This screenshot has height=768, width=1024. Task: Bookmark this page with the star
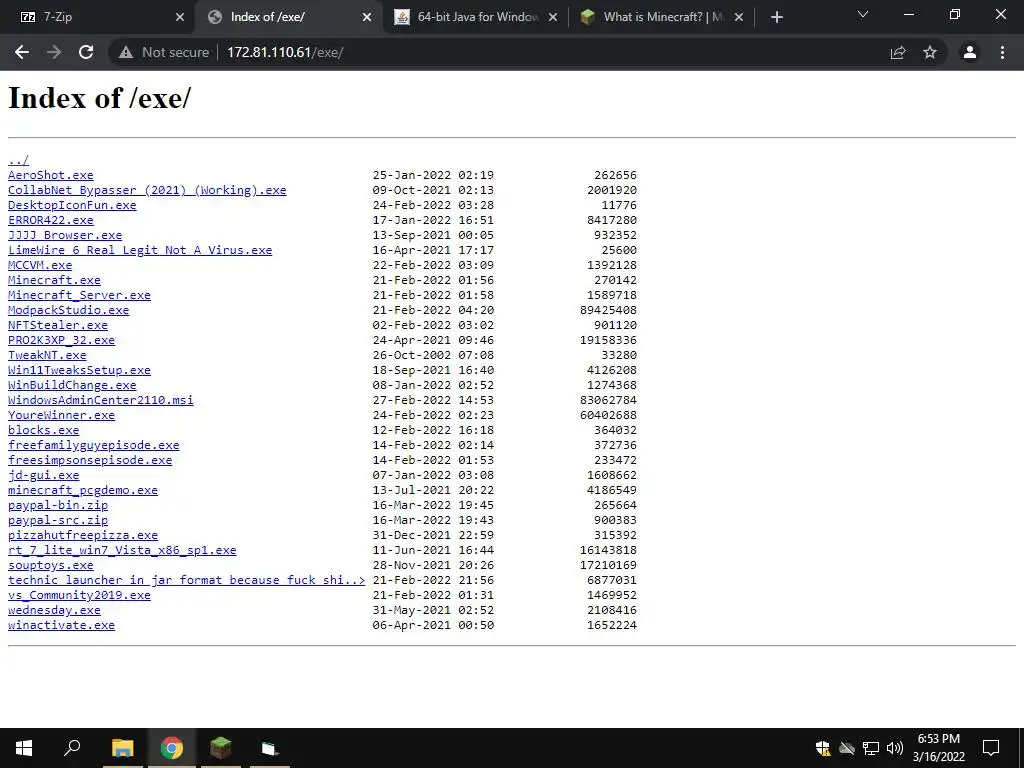point(930,52)
